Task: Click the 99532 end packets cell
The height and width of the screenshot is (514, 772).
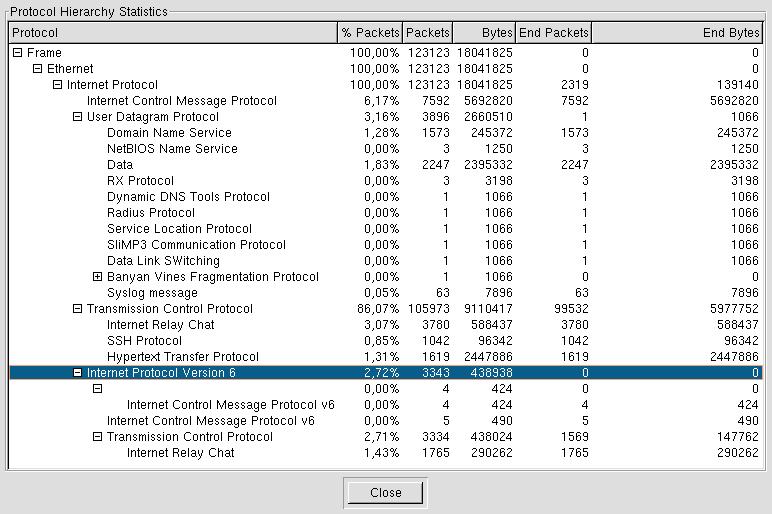Action: [x=571, y=309]
